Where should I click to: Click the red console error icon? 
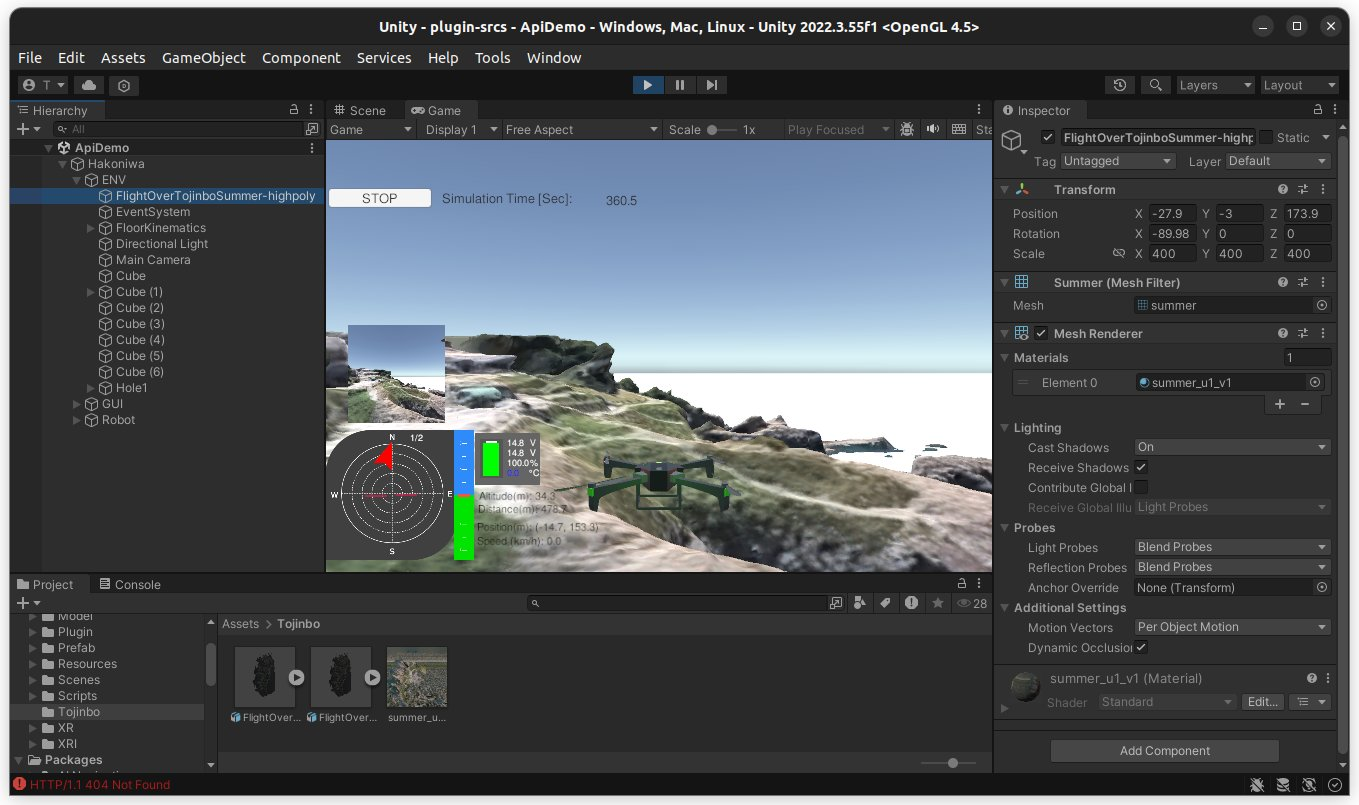pos(19,785)
